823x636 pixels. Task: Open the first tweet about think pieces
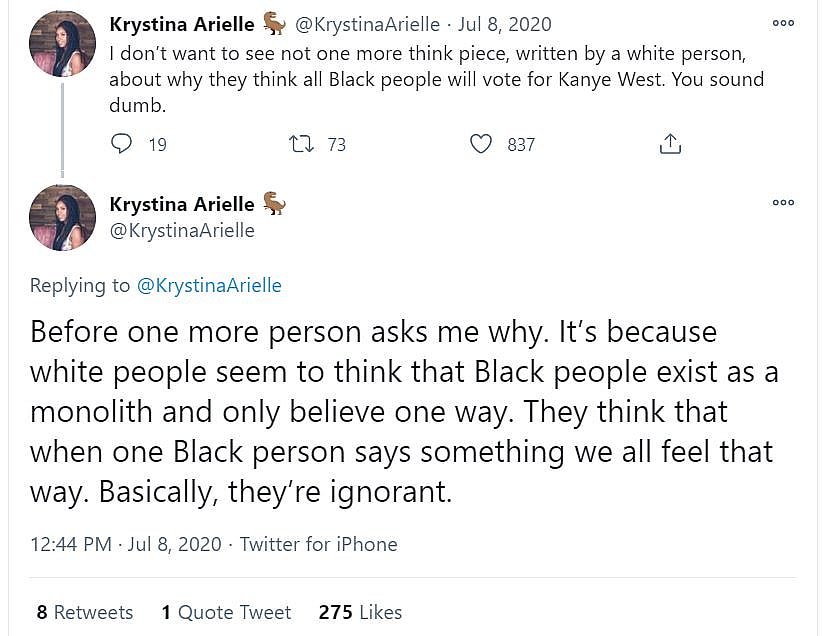[435, 79]
